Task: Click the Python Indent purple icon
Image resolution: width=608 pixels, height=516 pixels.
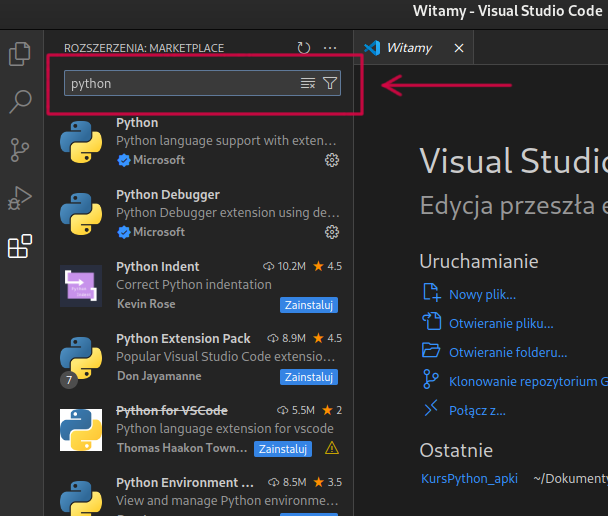Action: (x=81, y=286)
